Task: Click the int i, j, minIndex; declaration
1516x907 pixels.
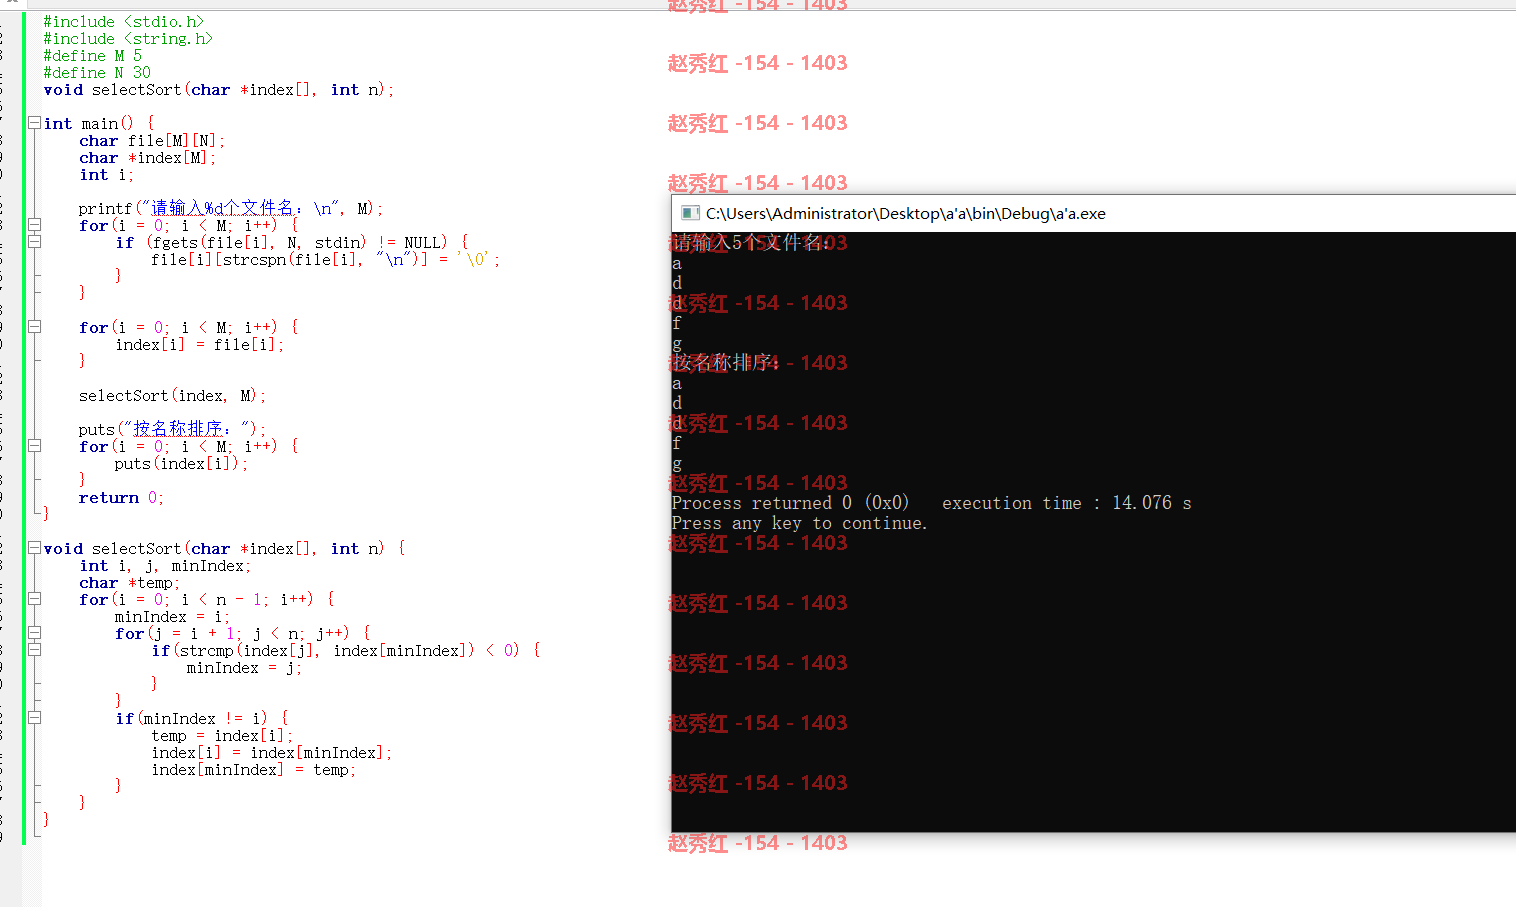Action: click(x=166, y=565)
